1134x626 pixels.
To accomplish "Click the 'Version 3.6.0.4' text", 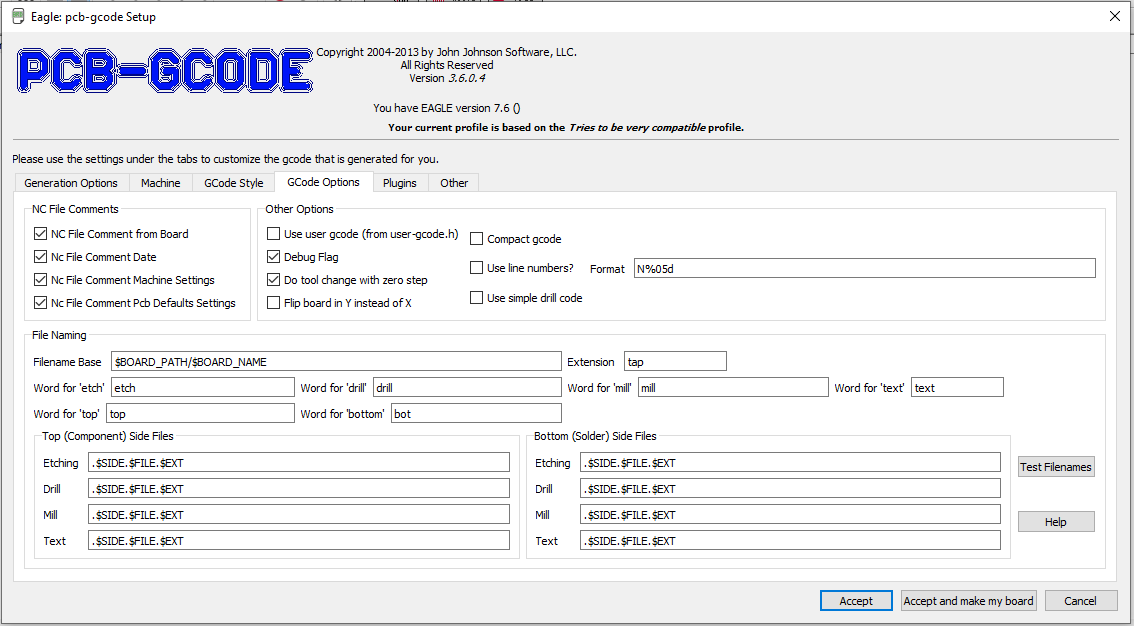I will click(447, 78).
